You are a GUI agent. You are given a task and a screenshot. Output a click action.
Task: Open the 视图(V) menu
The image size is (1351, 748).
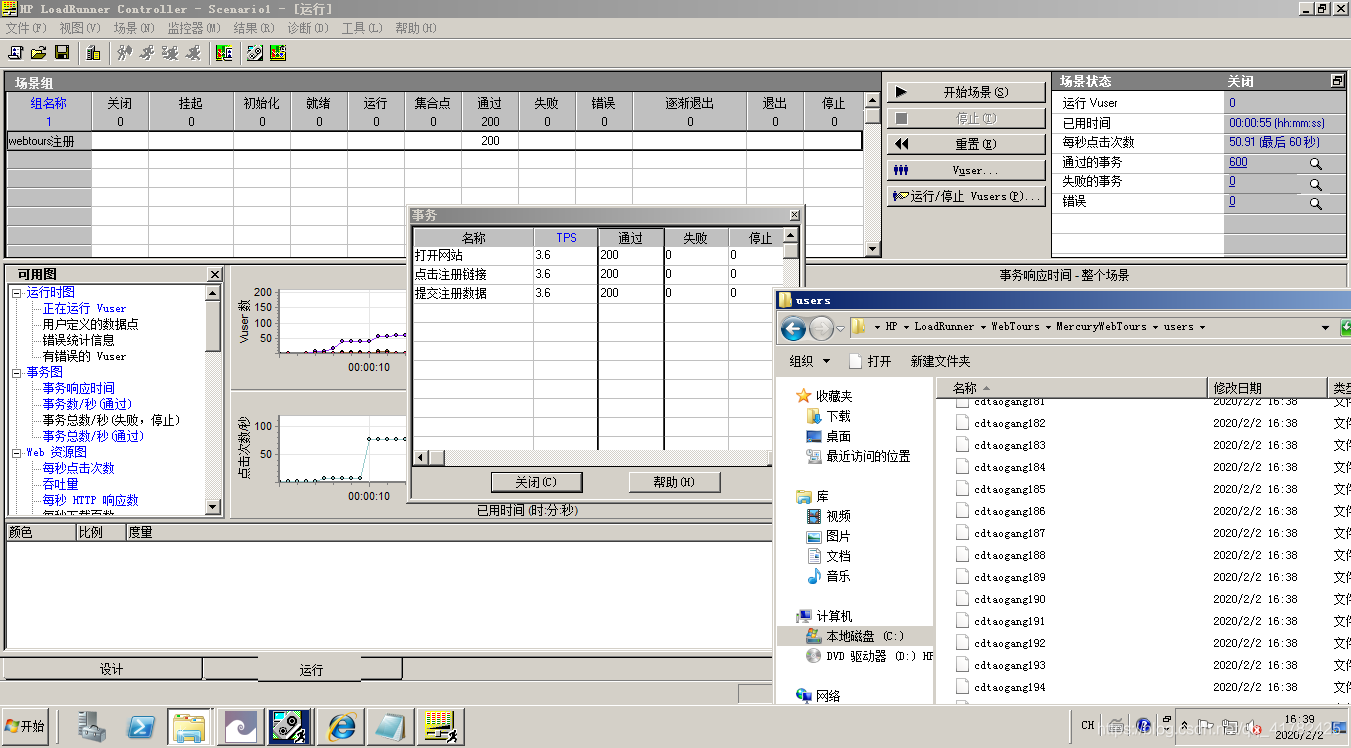(80, 28)
